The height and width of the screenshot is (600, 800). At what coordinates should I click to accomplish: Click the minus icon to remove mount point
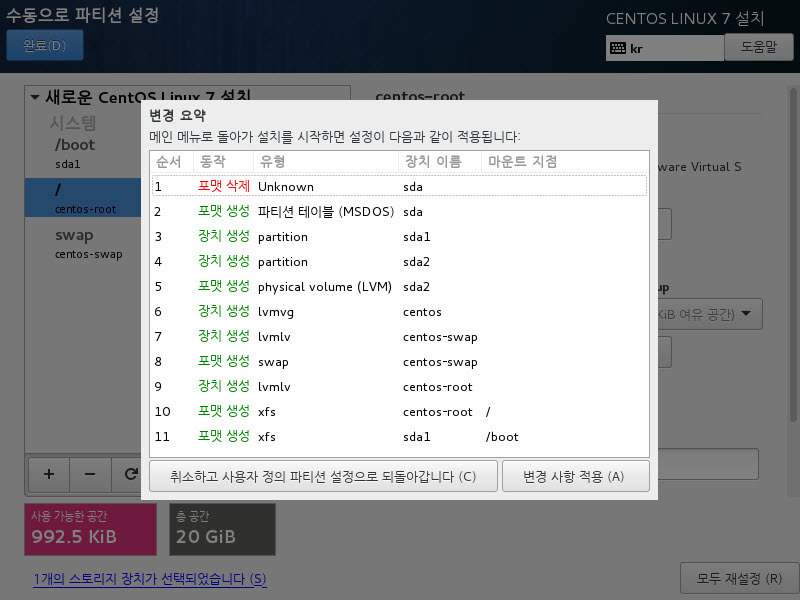pos(90,474)
